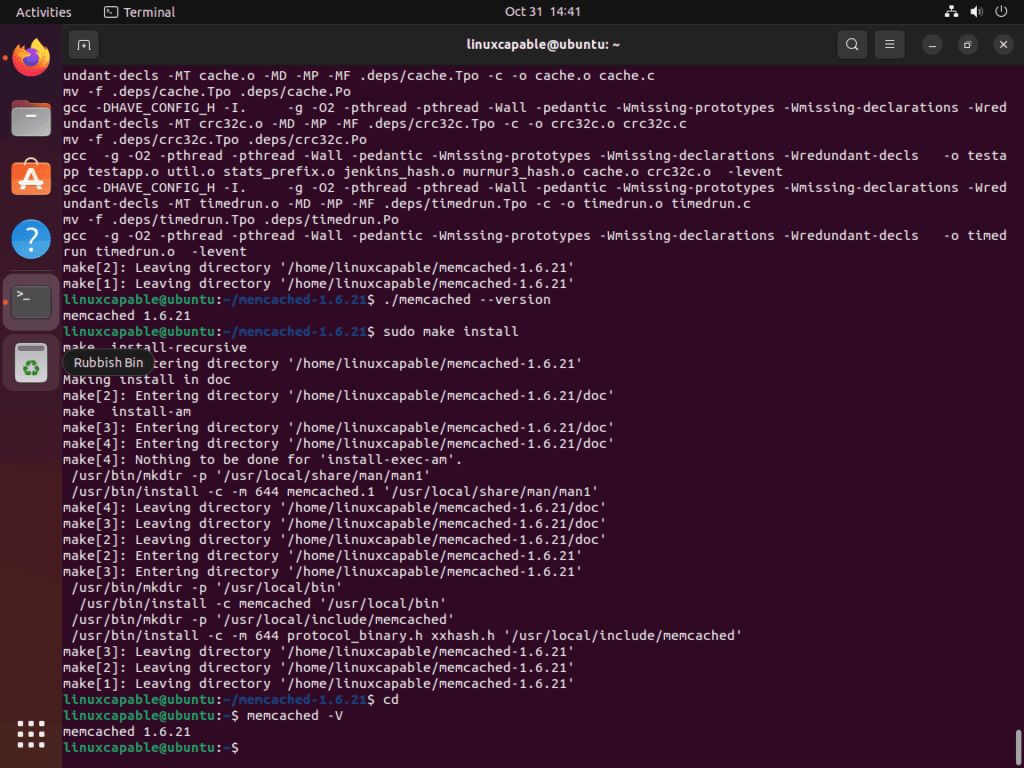Open the Activities overview
Viewport: 1024px width, 768px height.
click(x=44, y=12)
